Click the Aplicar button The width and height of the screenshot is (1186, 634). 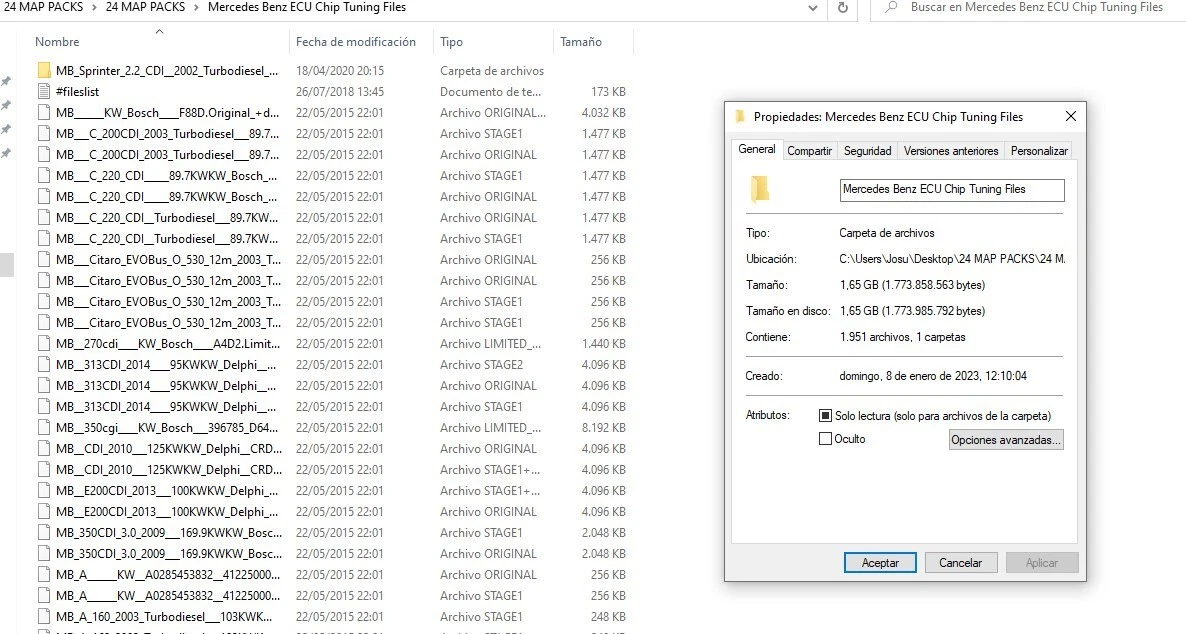pyautogui.click(x=1042, y=563)
